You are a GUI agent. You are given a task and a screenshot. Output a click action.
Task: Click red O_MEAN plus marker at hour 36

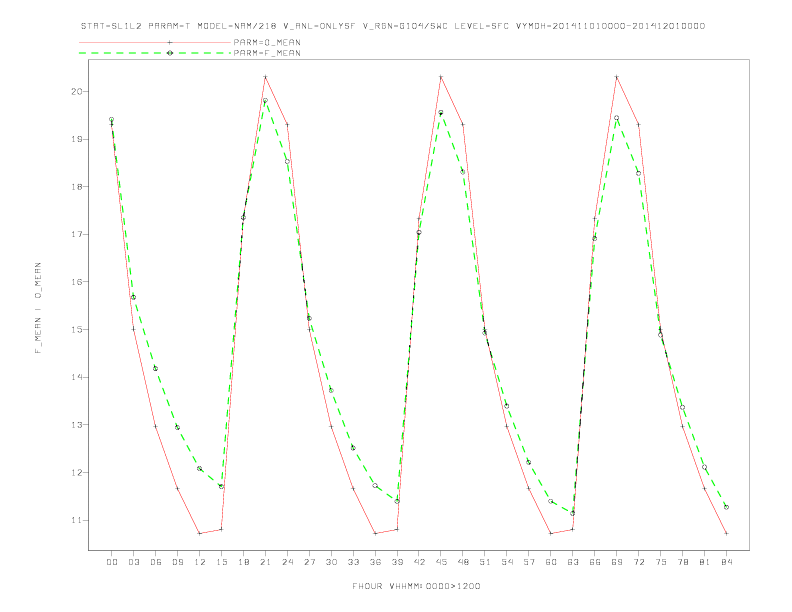coord(375,533)
